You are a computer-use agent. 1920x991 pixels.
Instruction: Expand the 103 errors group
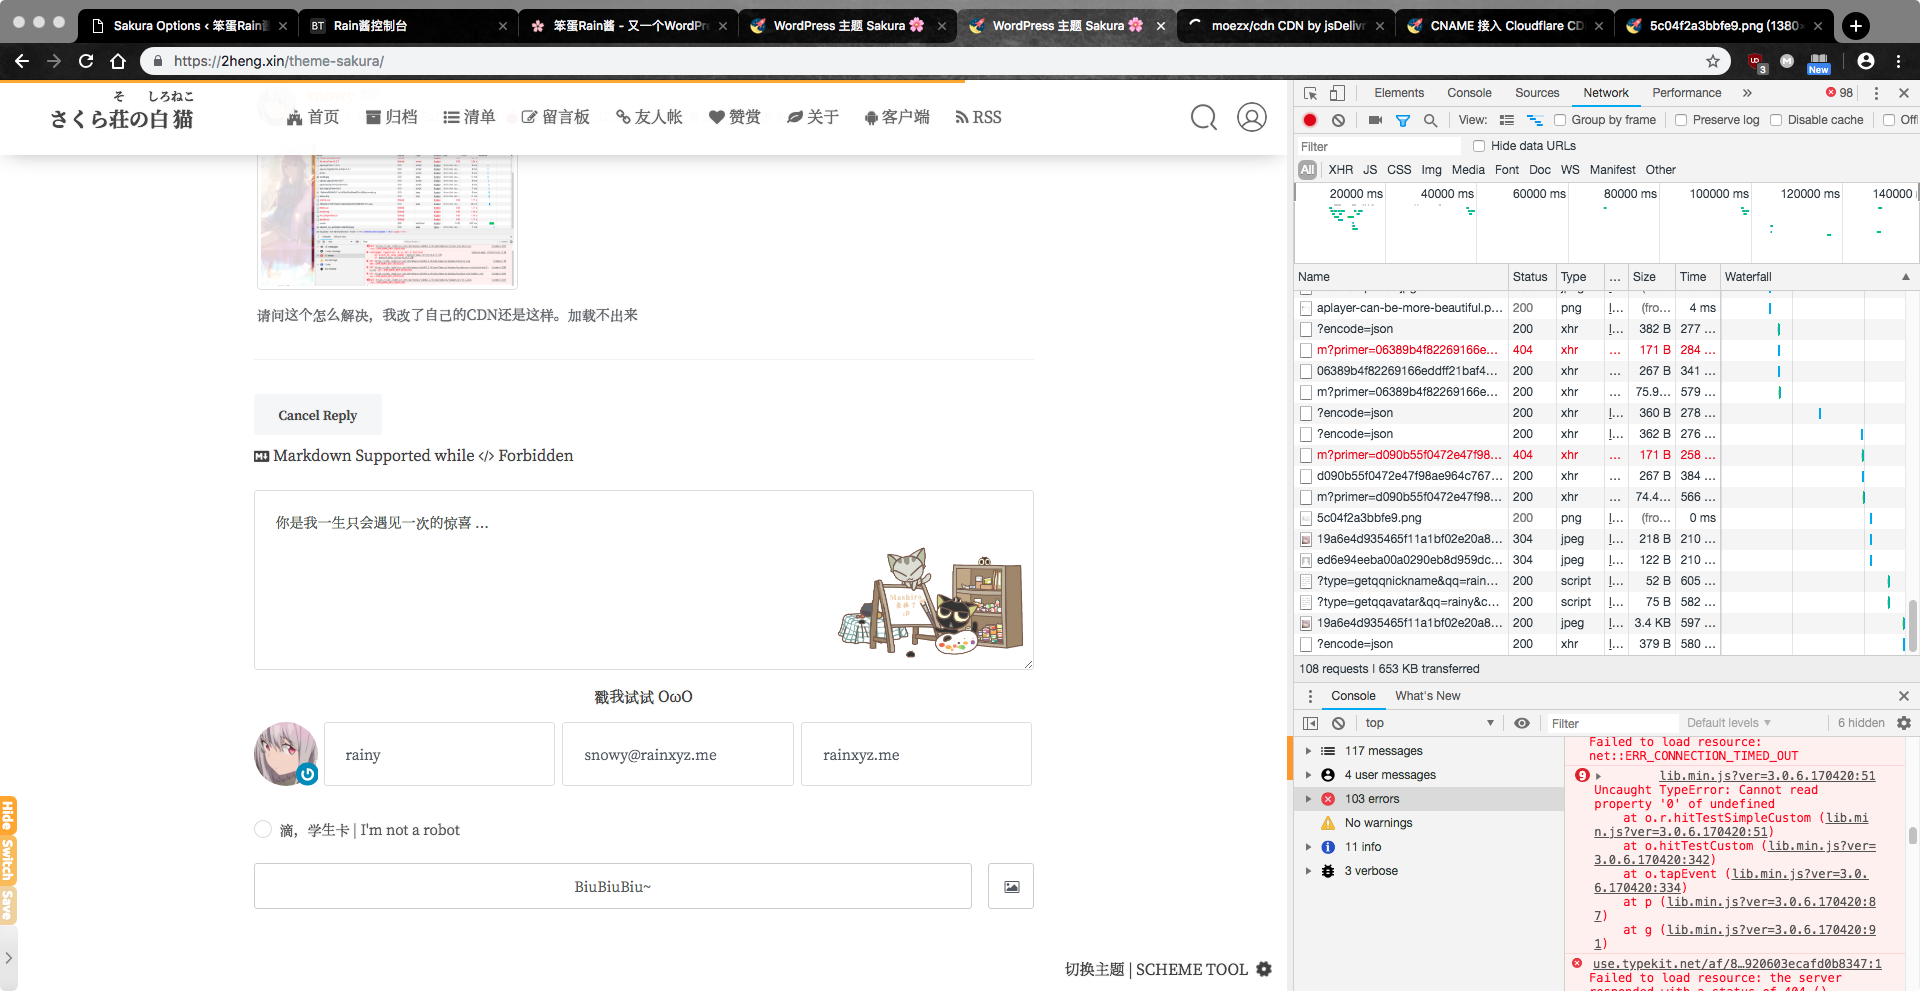tap(1308, 799)
